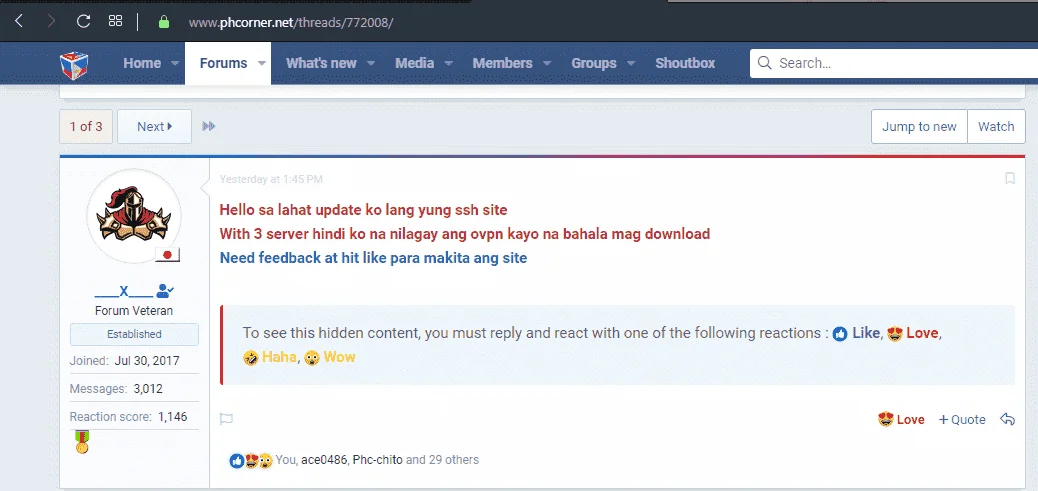
Task: Expand the Forums dropdown arrow
Action: click(261, 64)
